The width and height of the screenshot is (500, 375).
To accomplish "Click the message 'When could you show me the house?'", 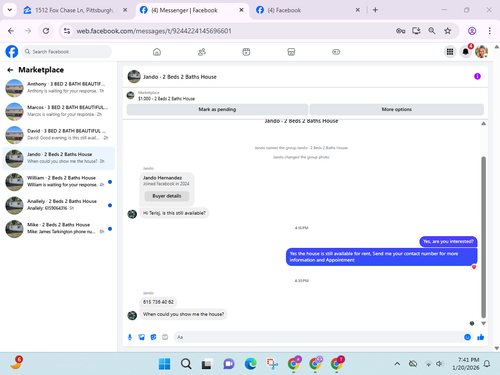I will click(x=183, y=314).
